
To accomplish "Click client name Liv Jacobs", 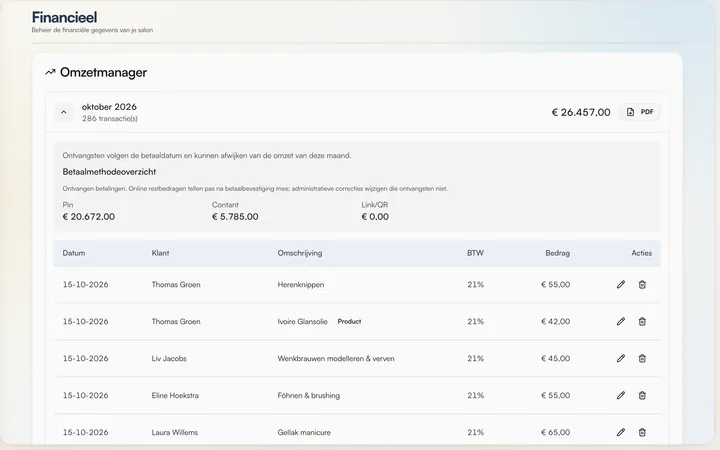I will pyautogui.click(x=169, y=359).
